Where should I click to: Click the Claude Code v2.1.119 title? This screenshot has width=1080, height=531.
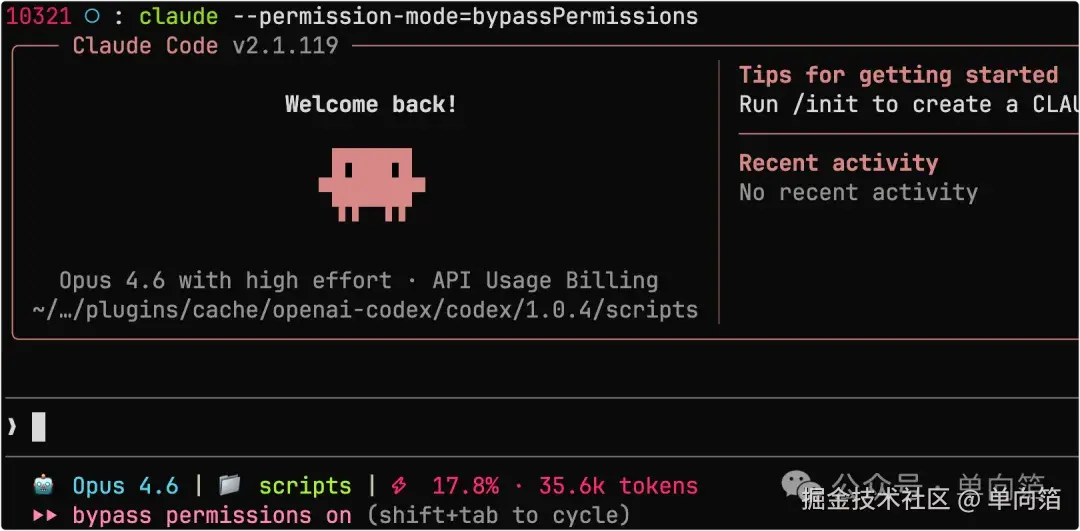point(205,45)
